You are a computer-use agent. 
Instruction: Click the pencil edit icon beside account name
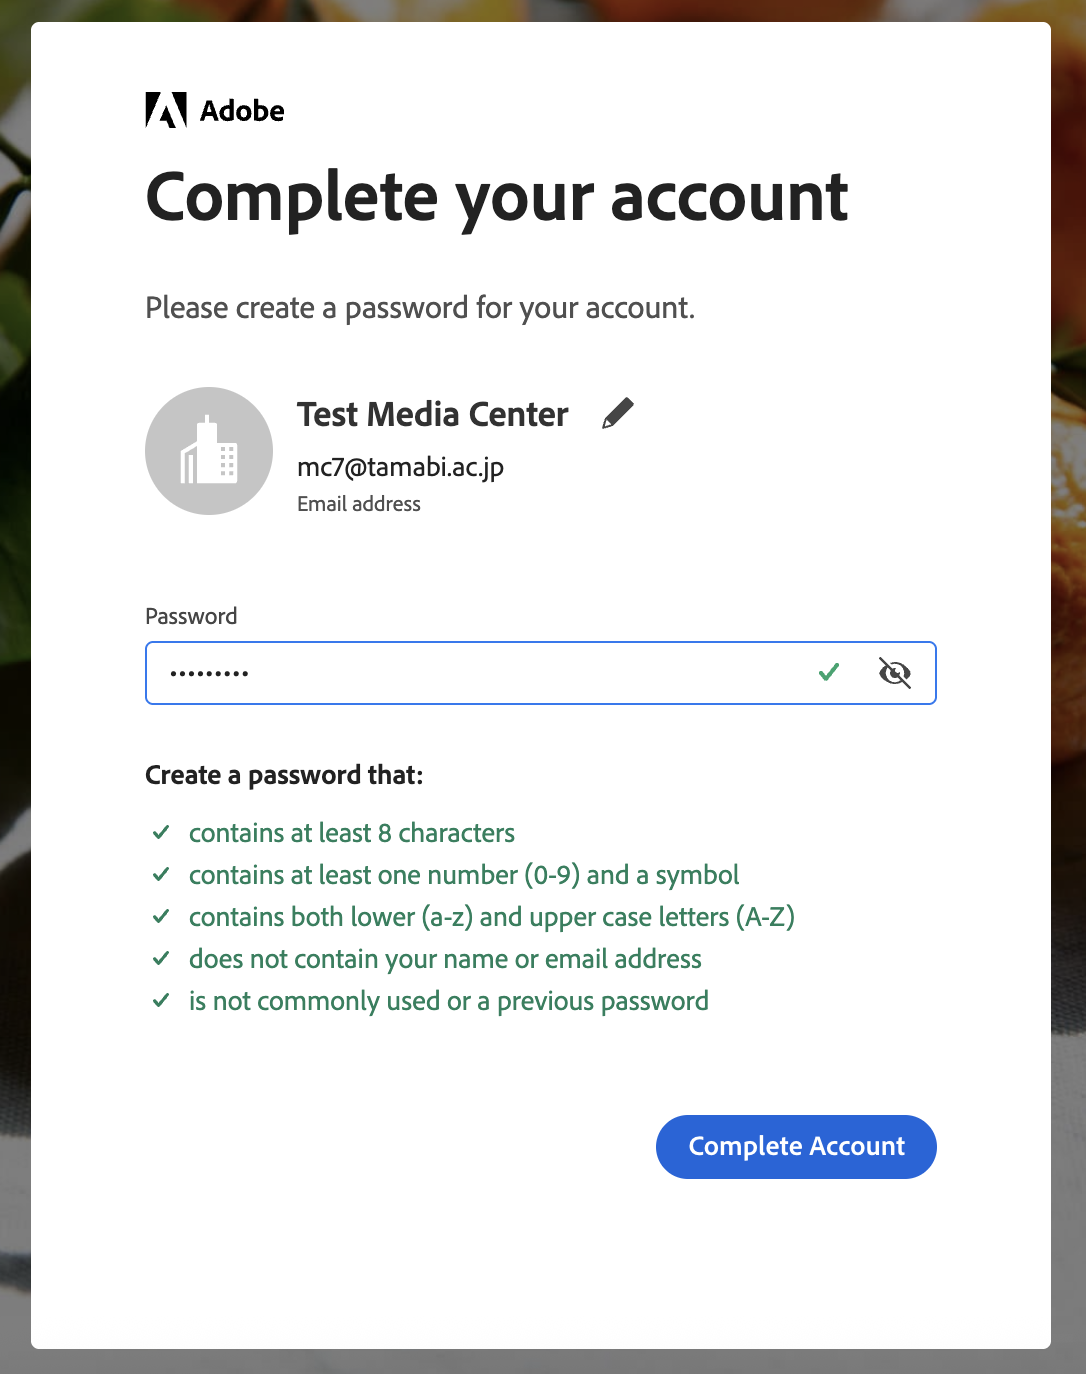pyautogui.click(x=618, y=413)
